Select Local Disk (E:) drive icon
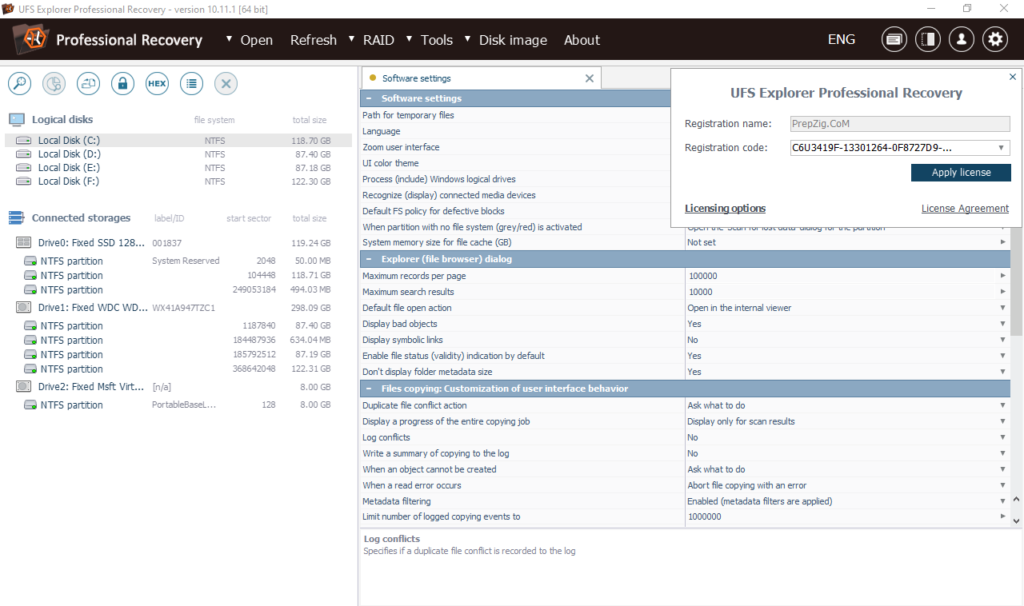Viewport: 1024px width, 606px height. click(x=24, y=168)
